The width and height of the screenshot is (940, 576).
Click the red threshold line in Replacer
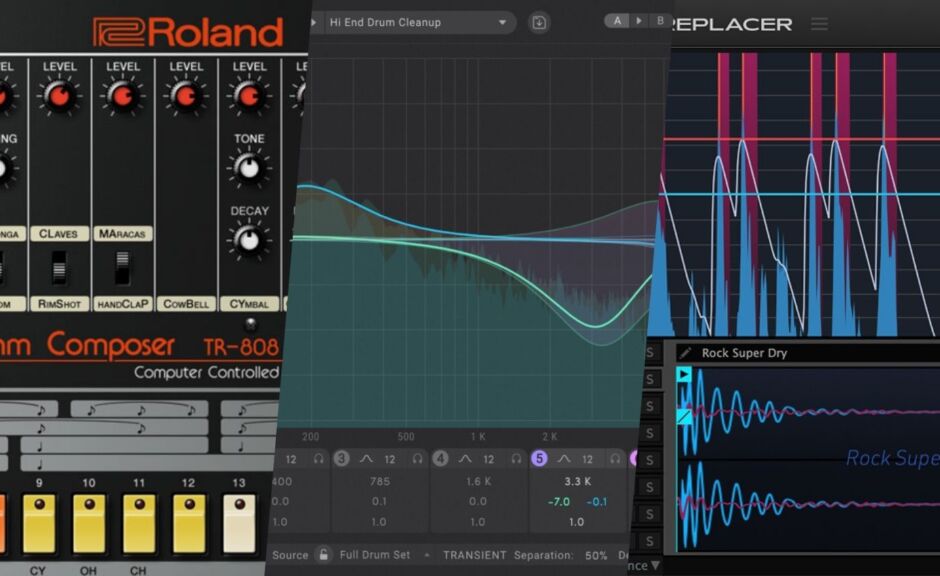(801, 139)
